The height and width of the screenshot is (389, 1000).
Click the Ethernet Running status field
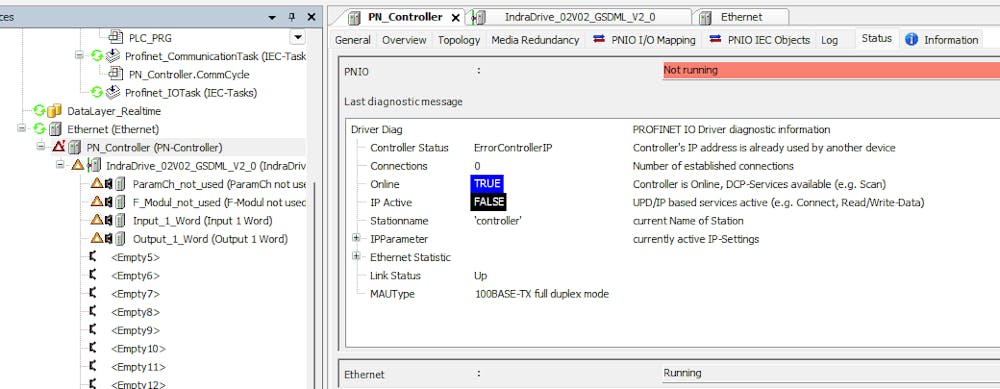[831, 374]
